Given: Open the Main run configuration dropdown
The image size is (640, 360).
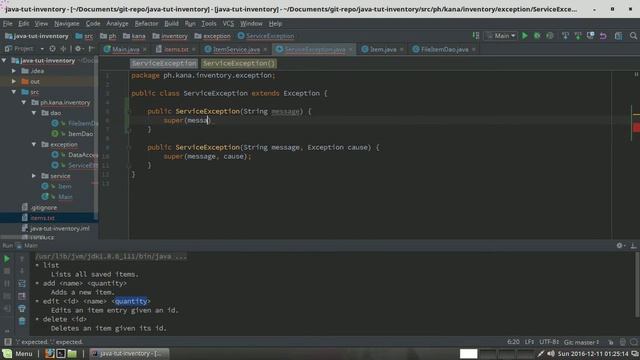Looking at the screenshot, I should tap(501, 36).
